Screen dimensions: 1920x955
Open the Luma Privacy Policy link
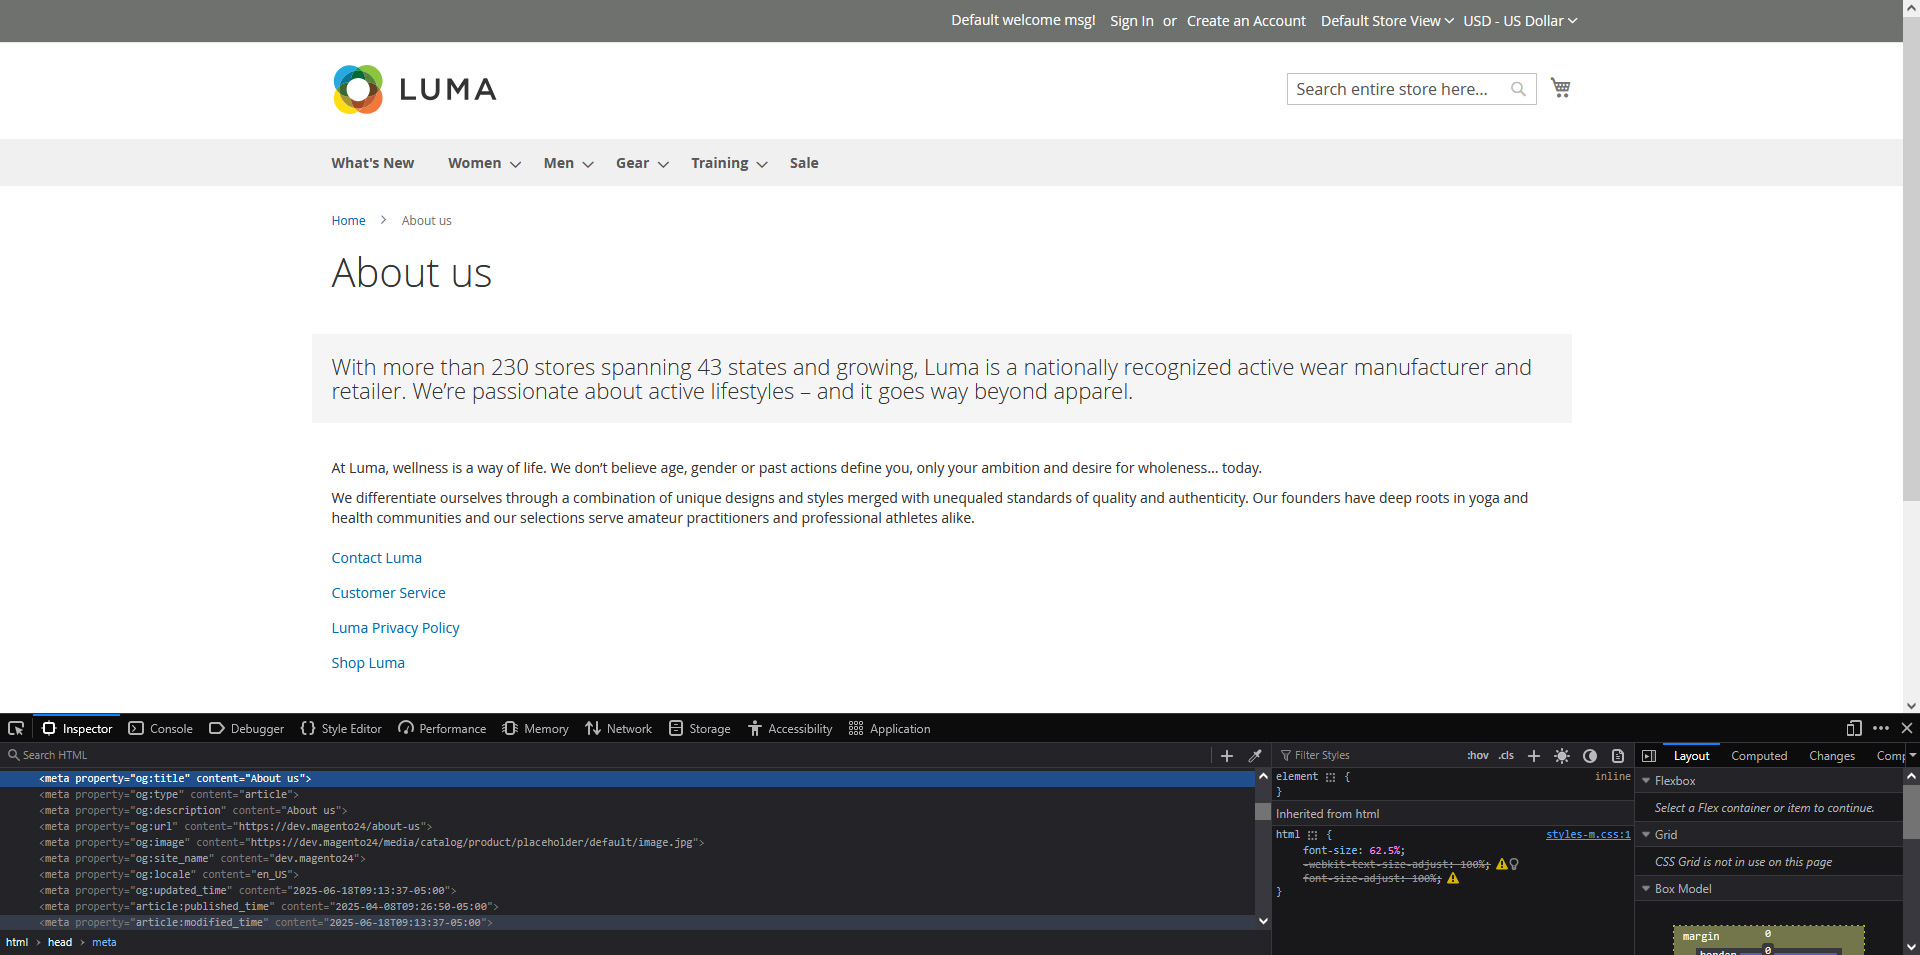click(396, 628)
